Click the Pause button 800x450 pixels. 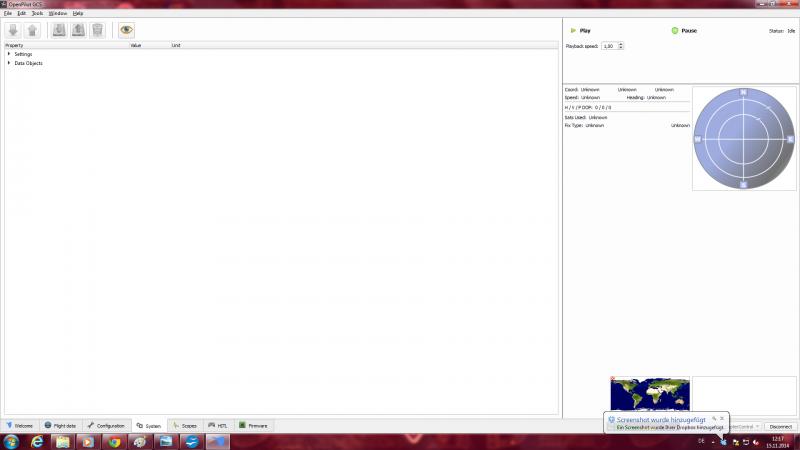point(684,31)
